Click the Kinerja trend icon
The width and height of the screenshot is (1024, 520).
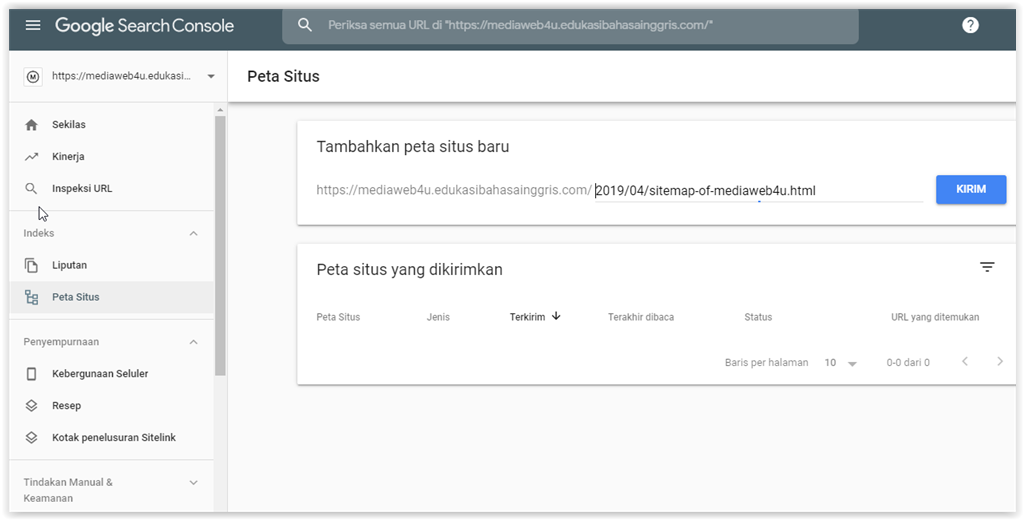pos(31,157)
